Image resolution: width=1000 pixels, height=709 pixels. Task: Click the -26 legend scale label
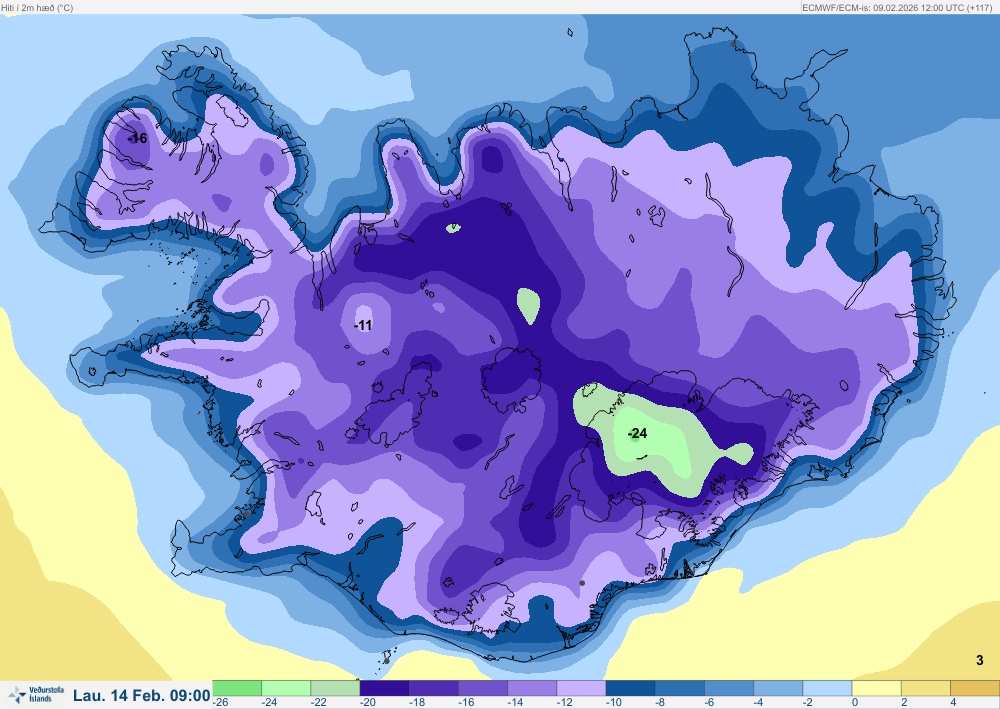coord(220,702)
